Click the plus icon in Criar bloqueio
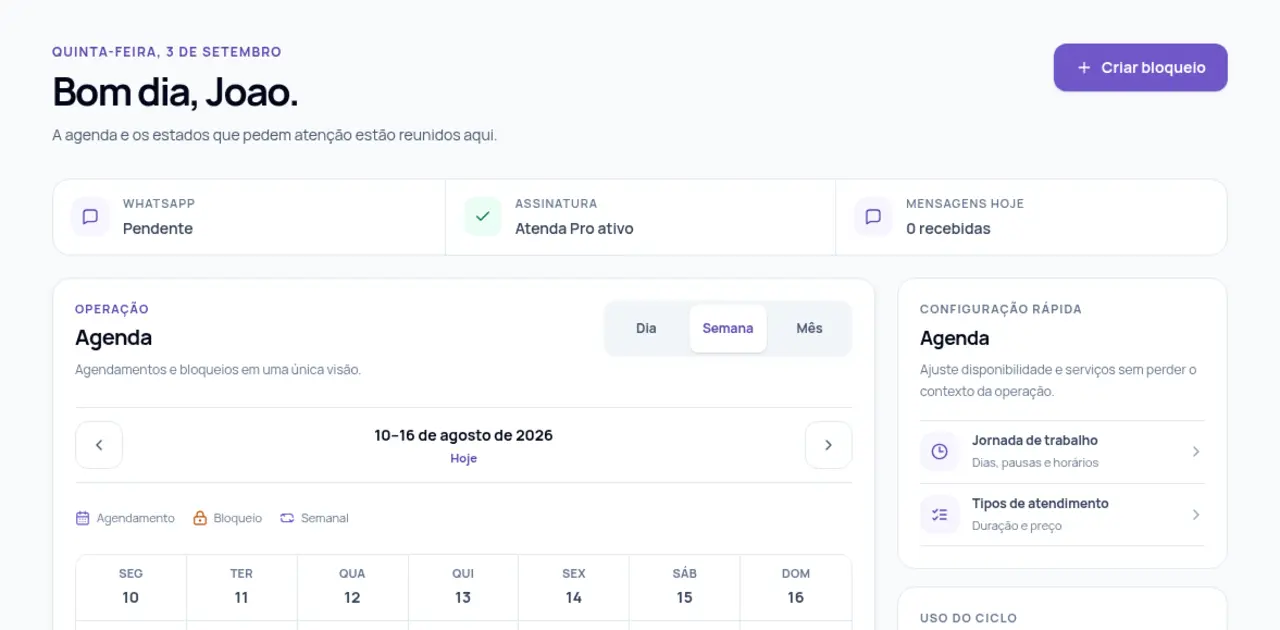The height and width of the screenshot is (630, 1280). pyautogui.click(x=1084, y=68)
